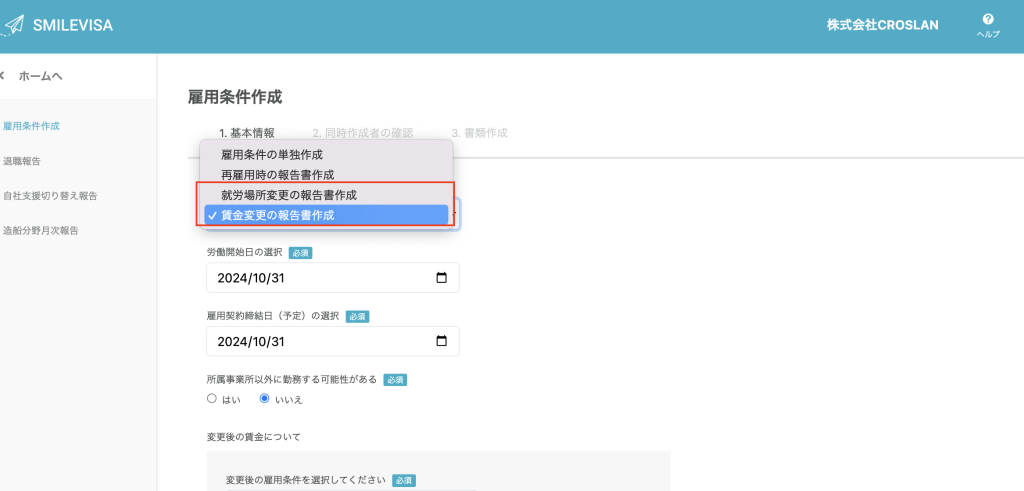
Task: Switch to step 1. 基本情報
Action: pos(247,133)
